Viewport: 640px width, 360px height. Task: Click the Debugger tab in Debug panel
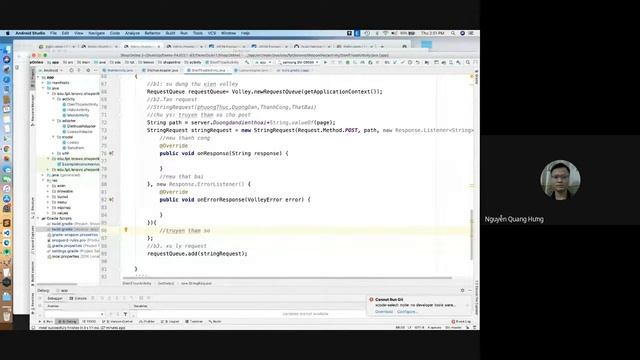(x=55, y=298)
